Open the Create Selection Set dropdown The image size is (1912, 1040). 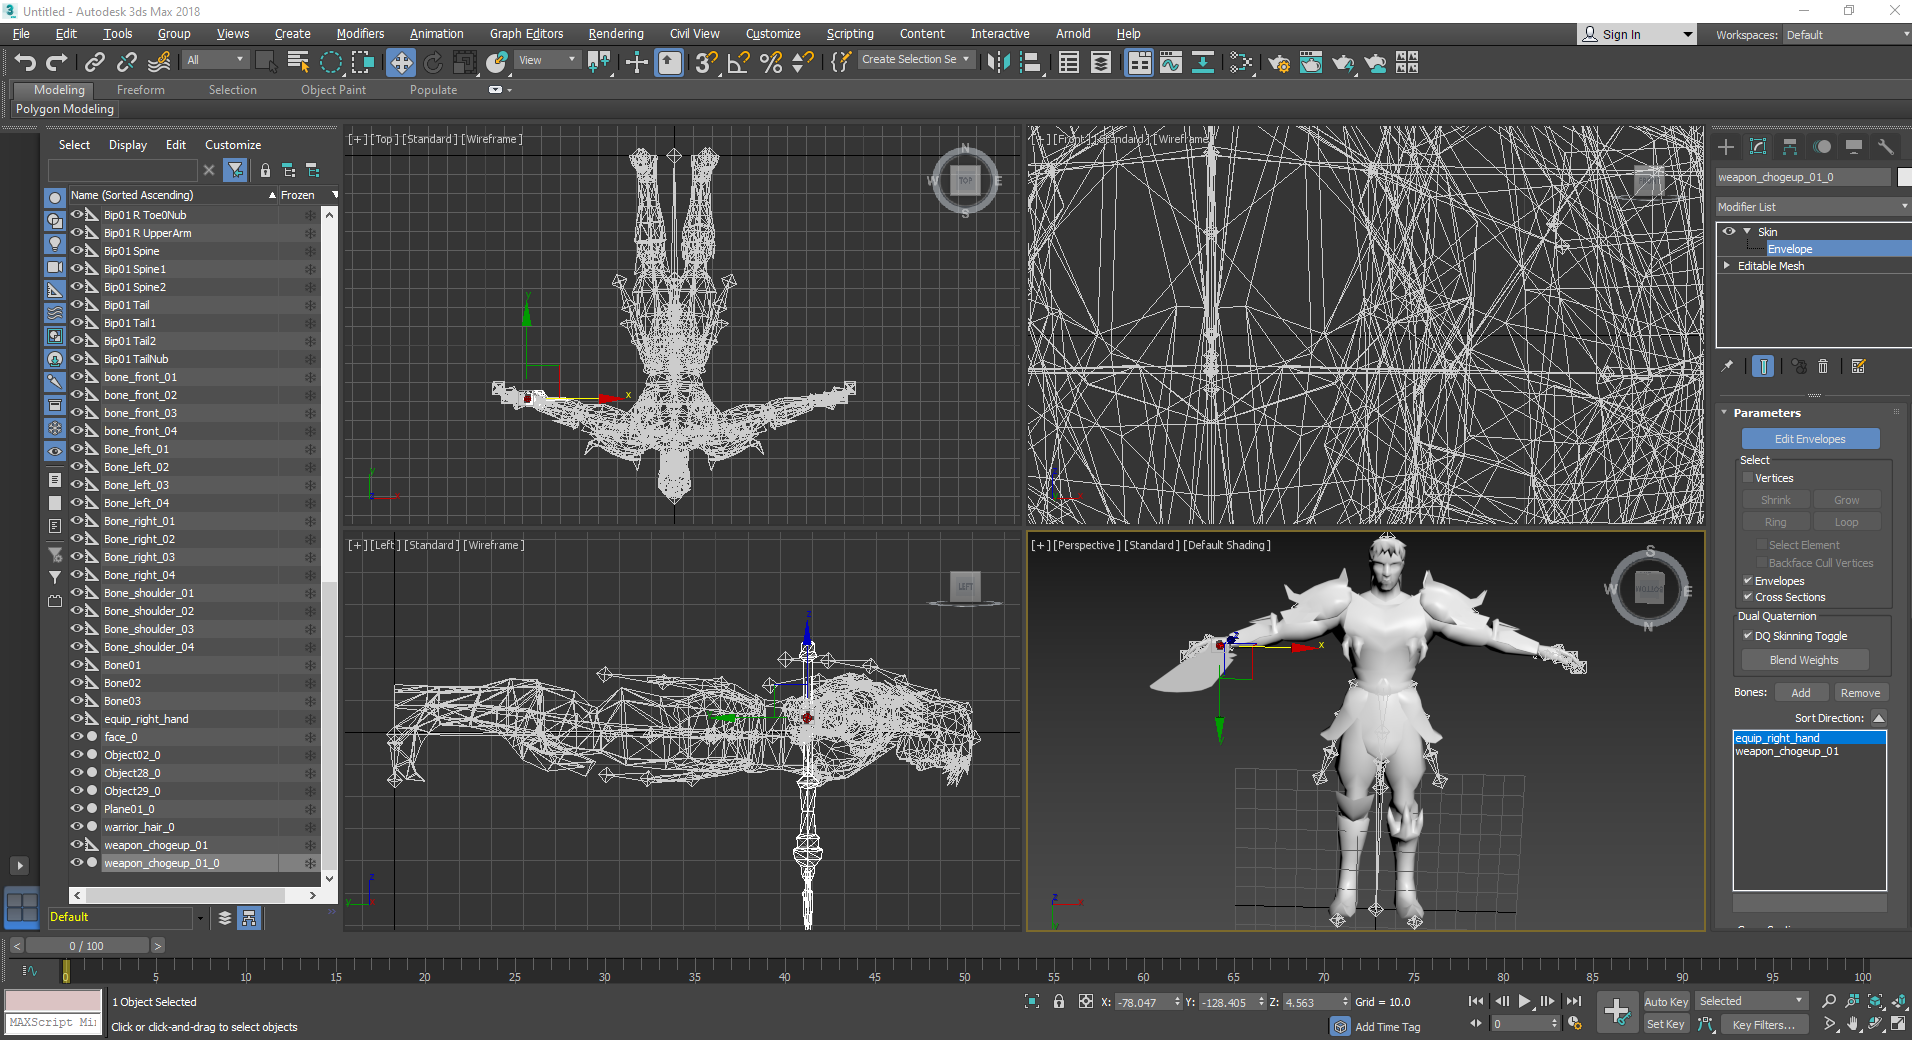(x=915, y=59)
